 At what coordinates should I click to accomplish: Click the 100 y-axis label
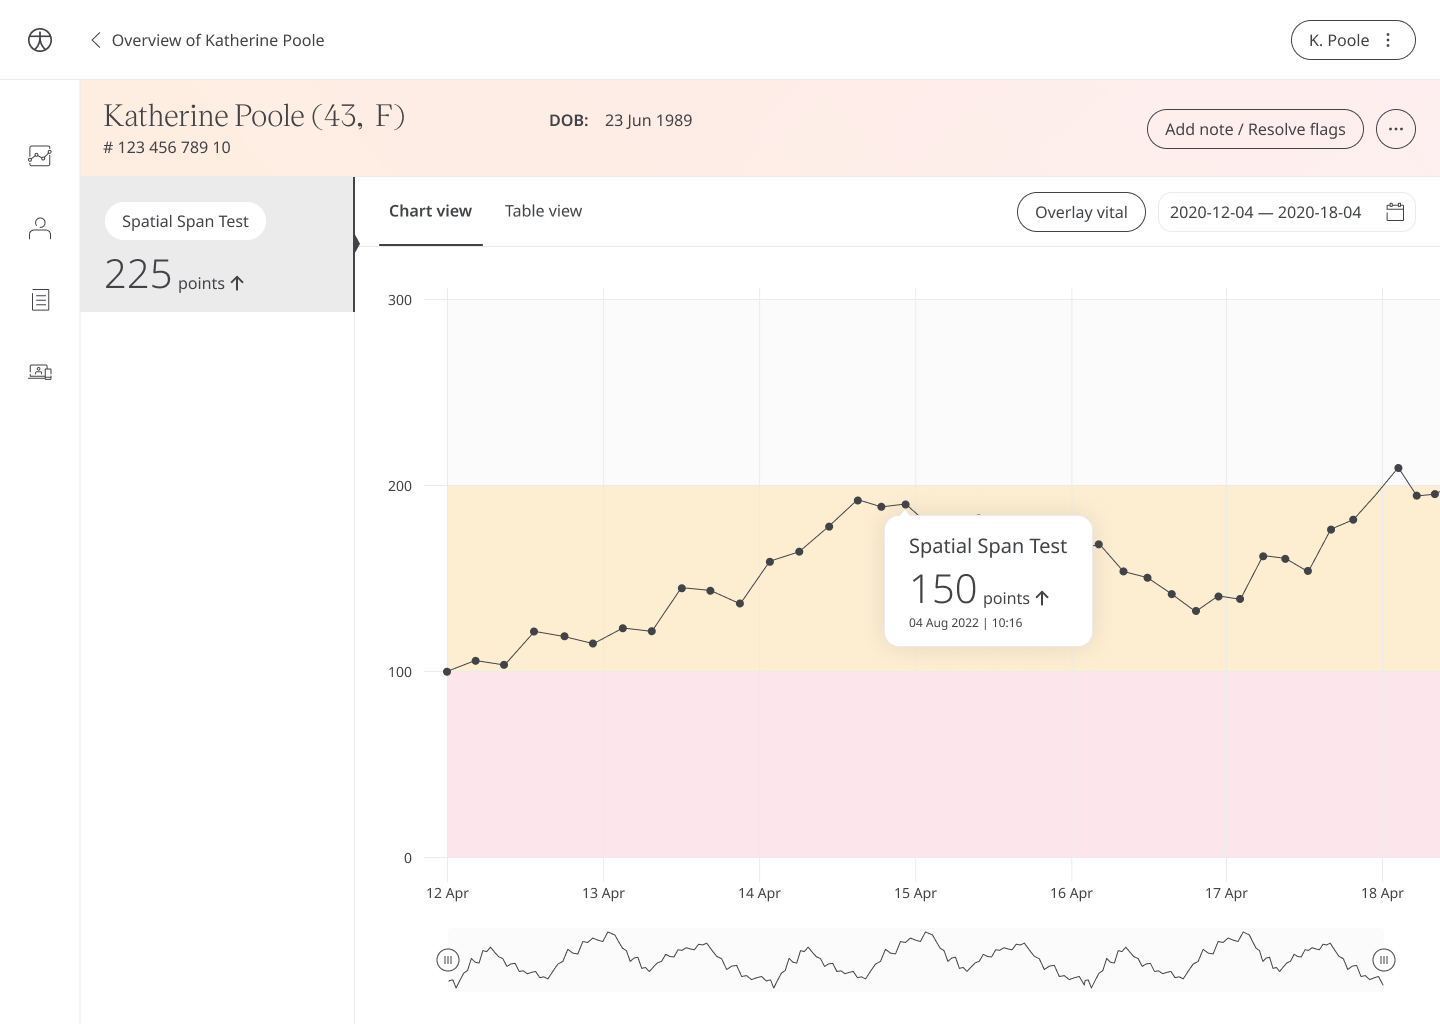(x=400, y=672)
